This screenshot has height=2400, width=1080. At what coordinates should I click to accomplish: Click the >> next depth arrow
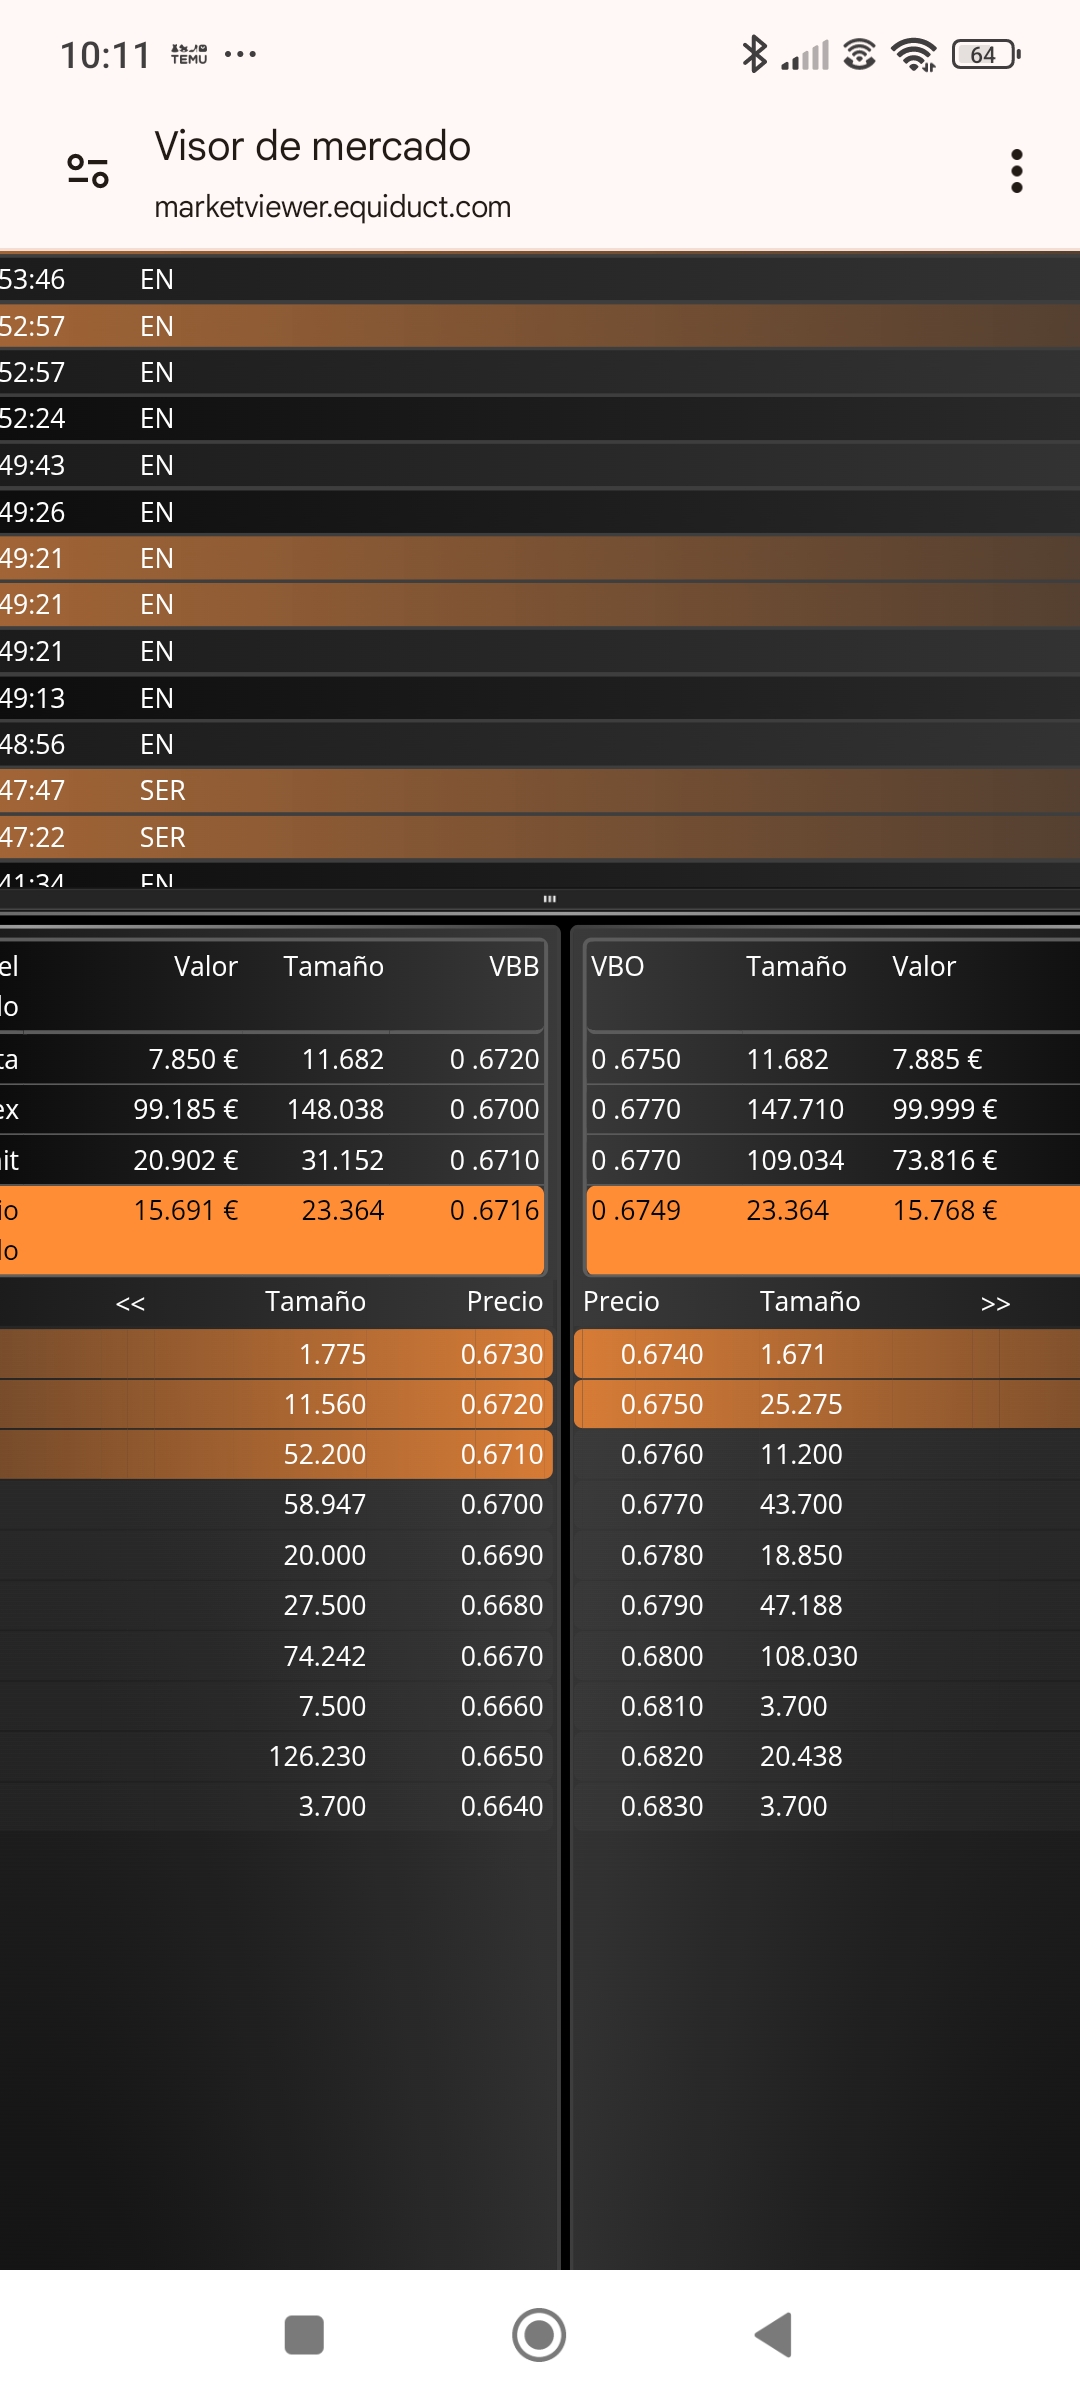(995, 1303)
